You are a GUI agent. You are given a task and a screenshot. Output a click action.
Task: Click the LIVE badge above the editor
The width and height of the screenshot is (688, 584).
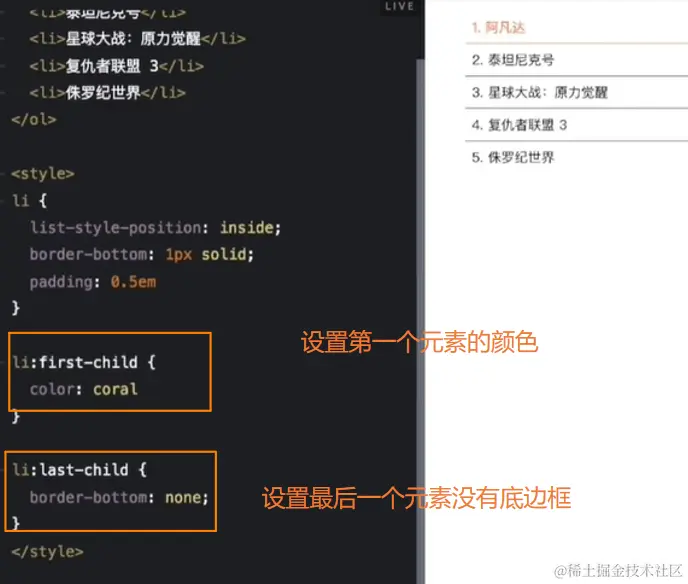click(399, 7)
